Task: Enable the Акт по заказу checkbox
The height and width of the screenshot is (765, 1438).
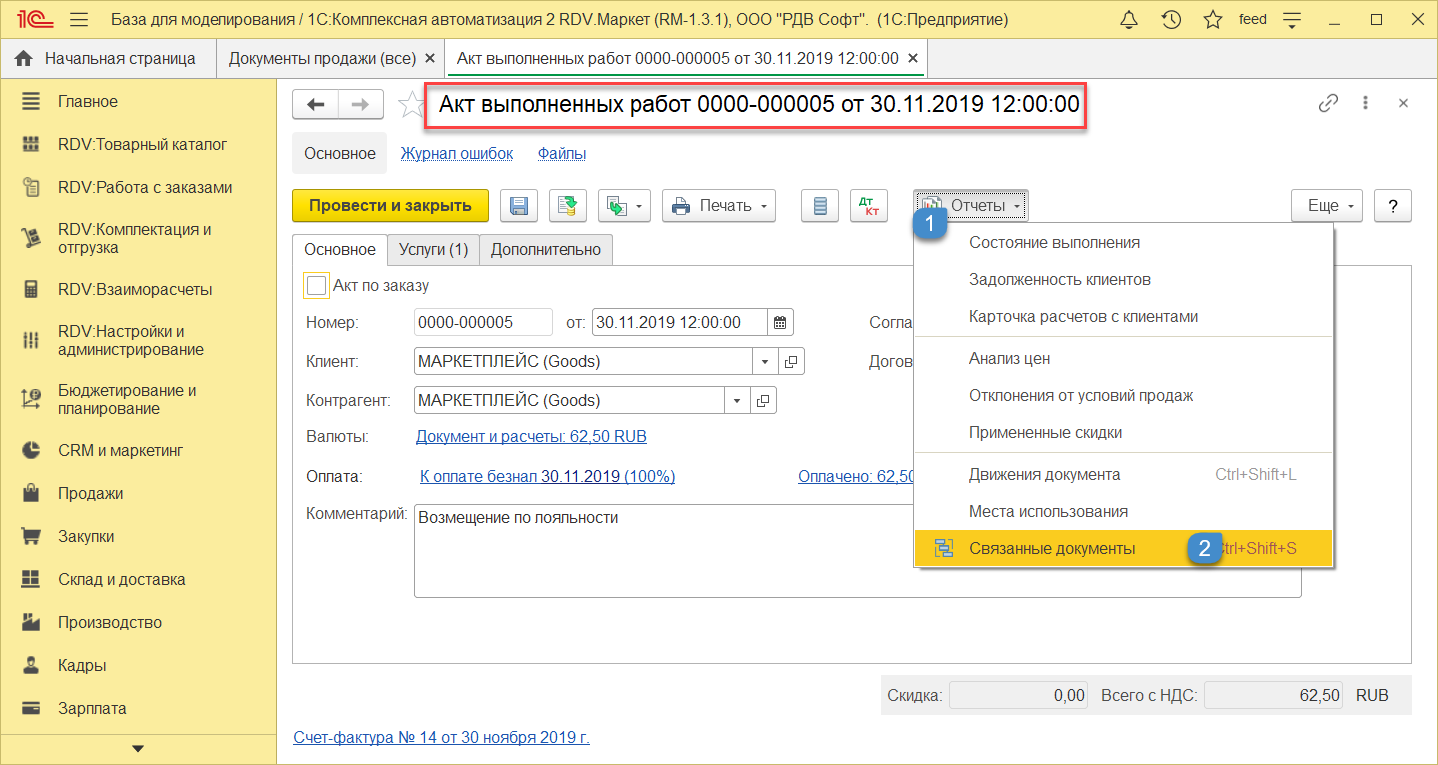Action: click(317, 286)
